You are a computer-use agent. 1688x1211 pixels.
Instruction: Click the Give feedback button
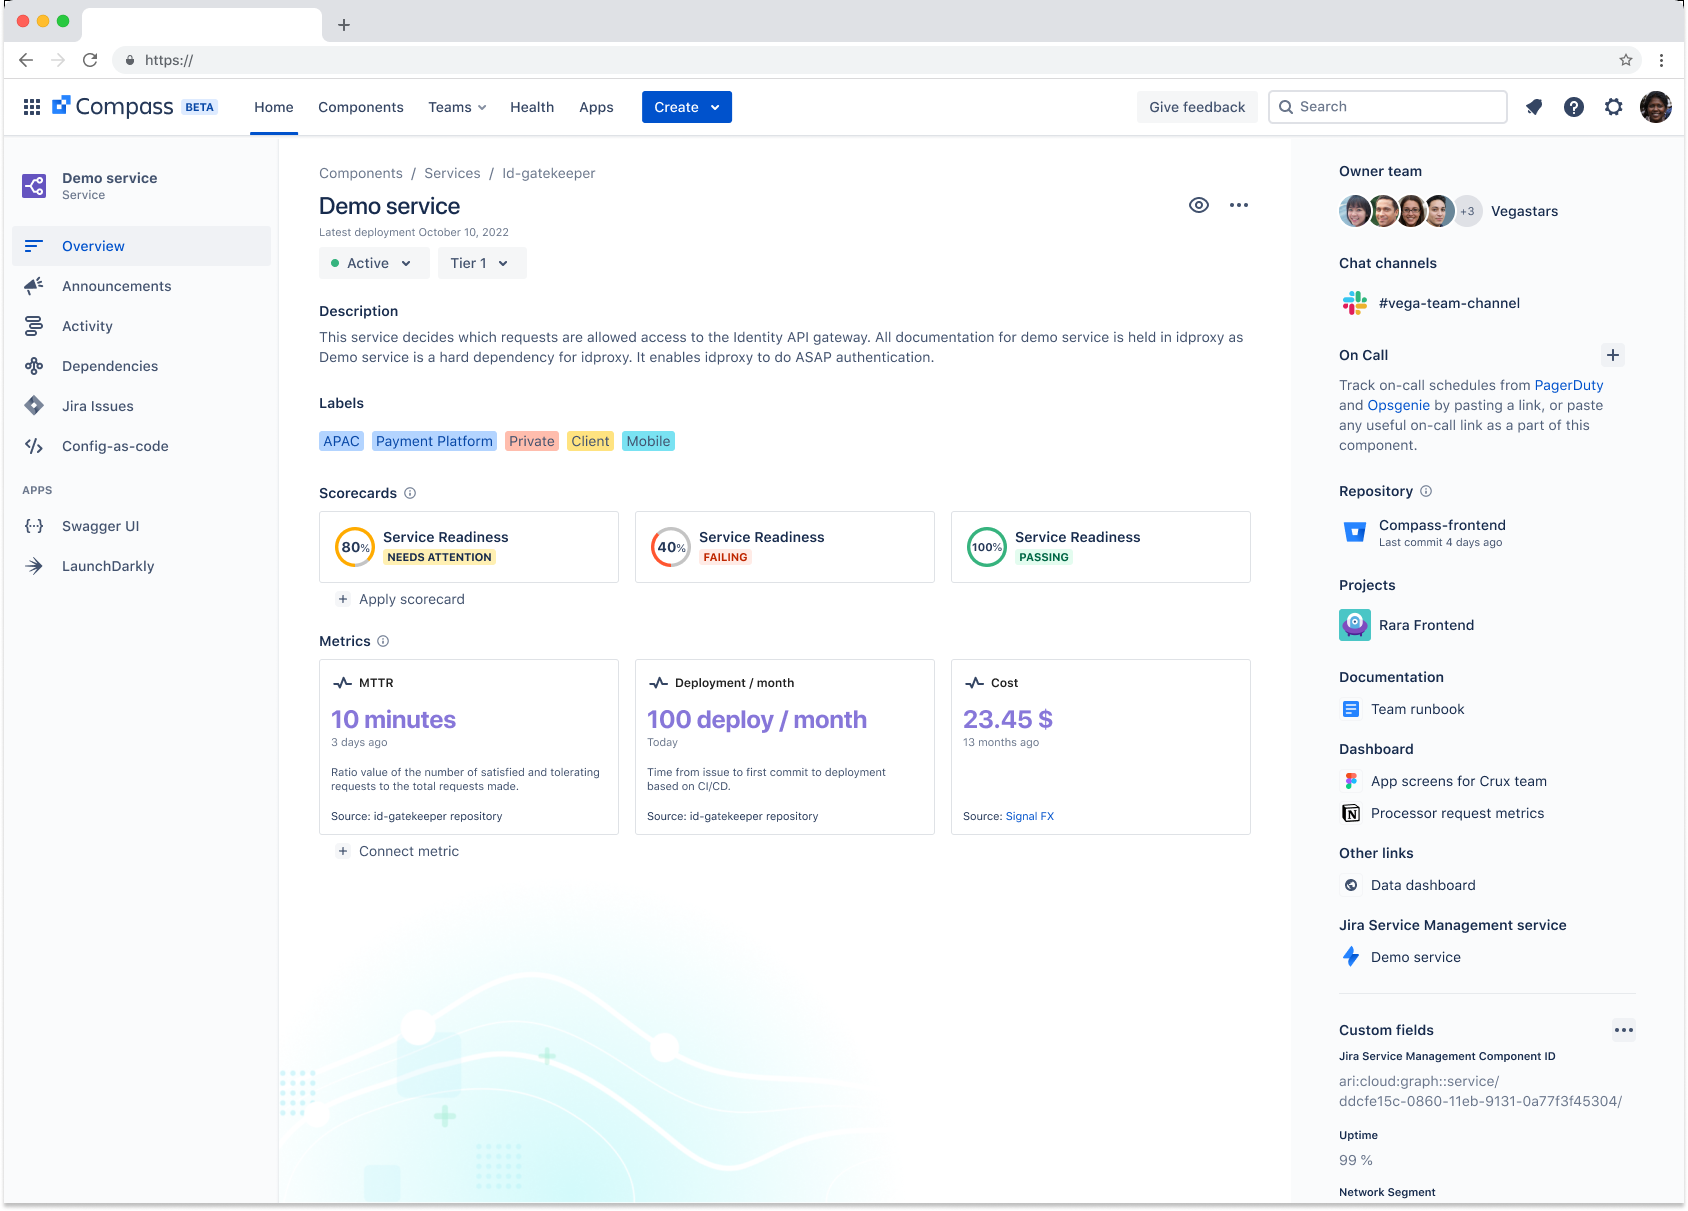[x=1197, y=107]
